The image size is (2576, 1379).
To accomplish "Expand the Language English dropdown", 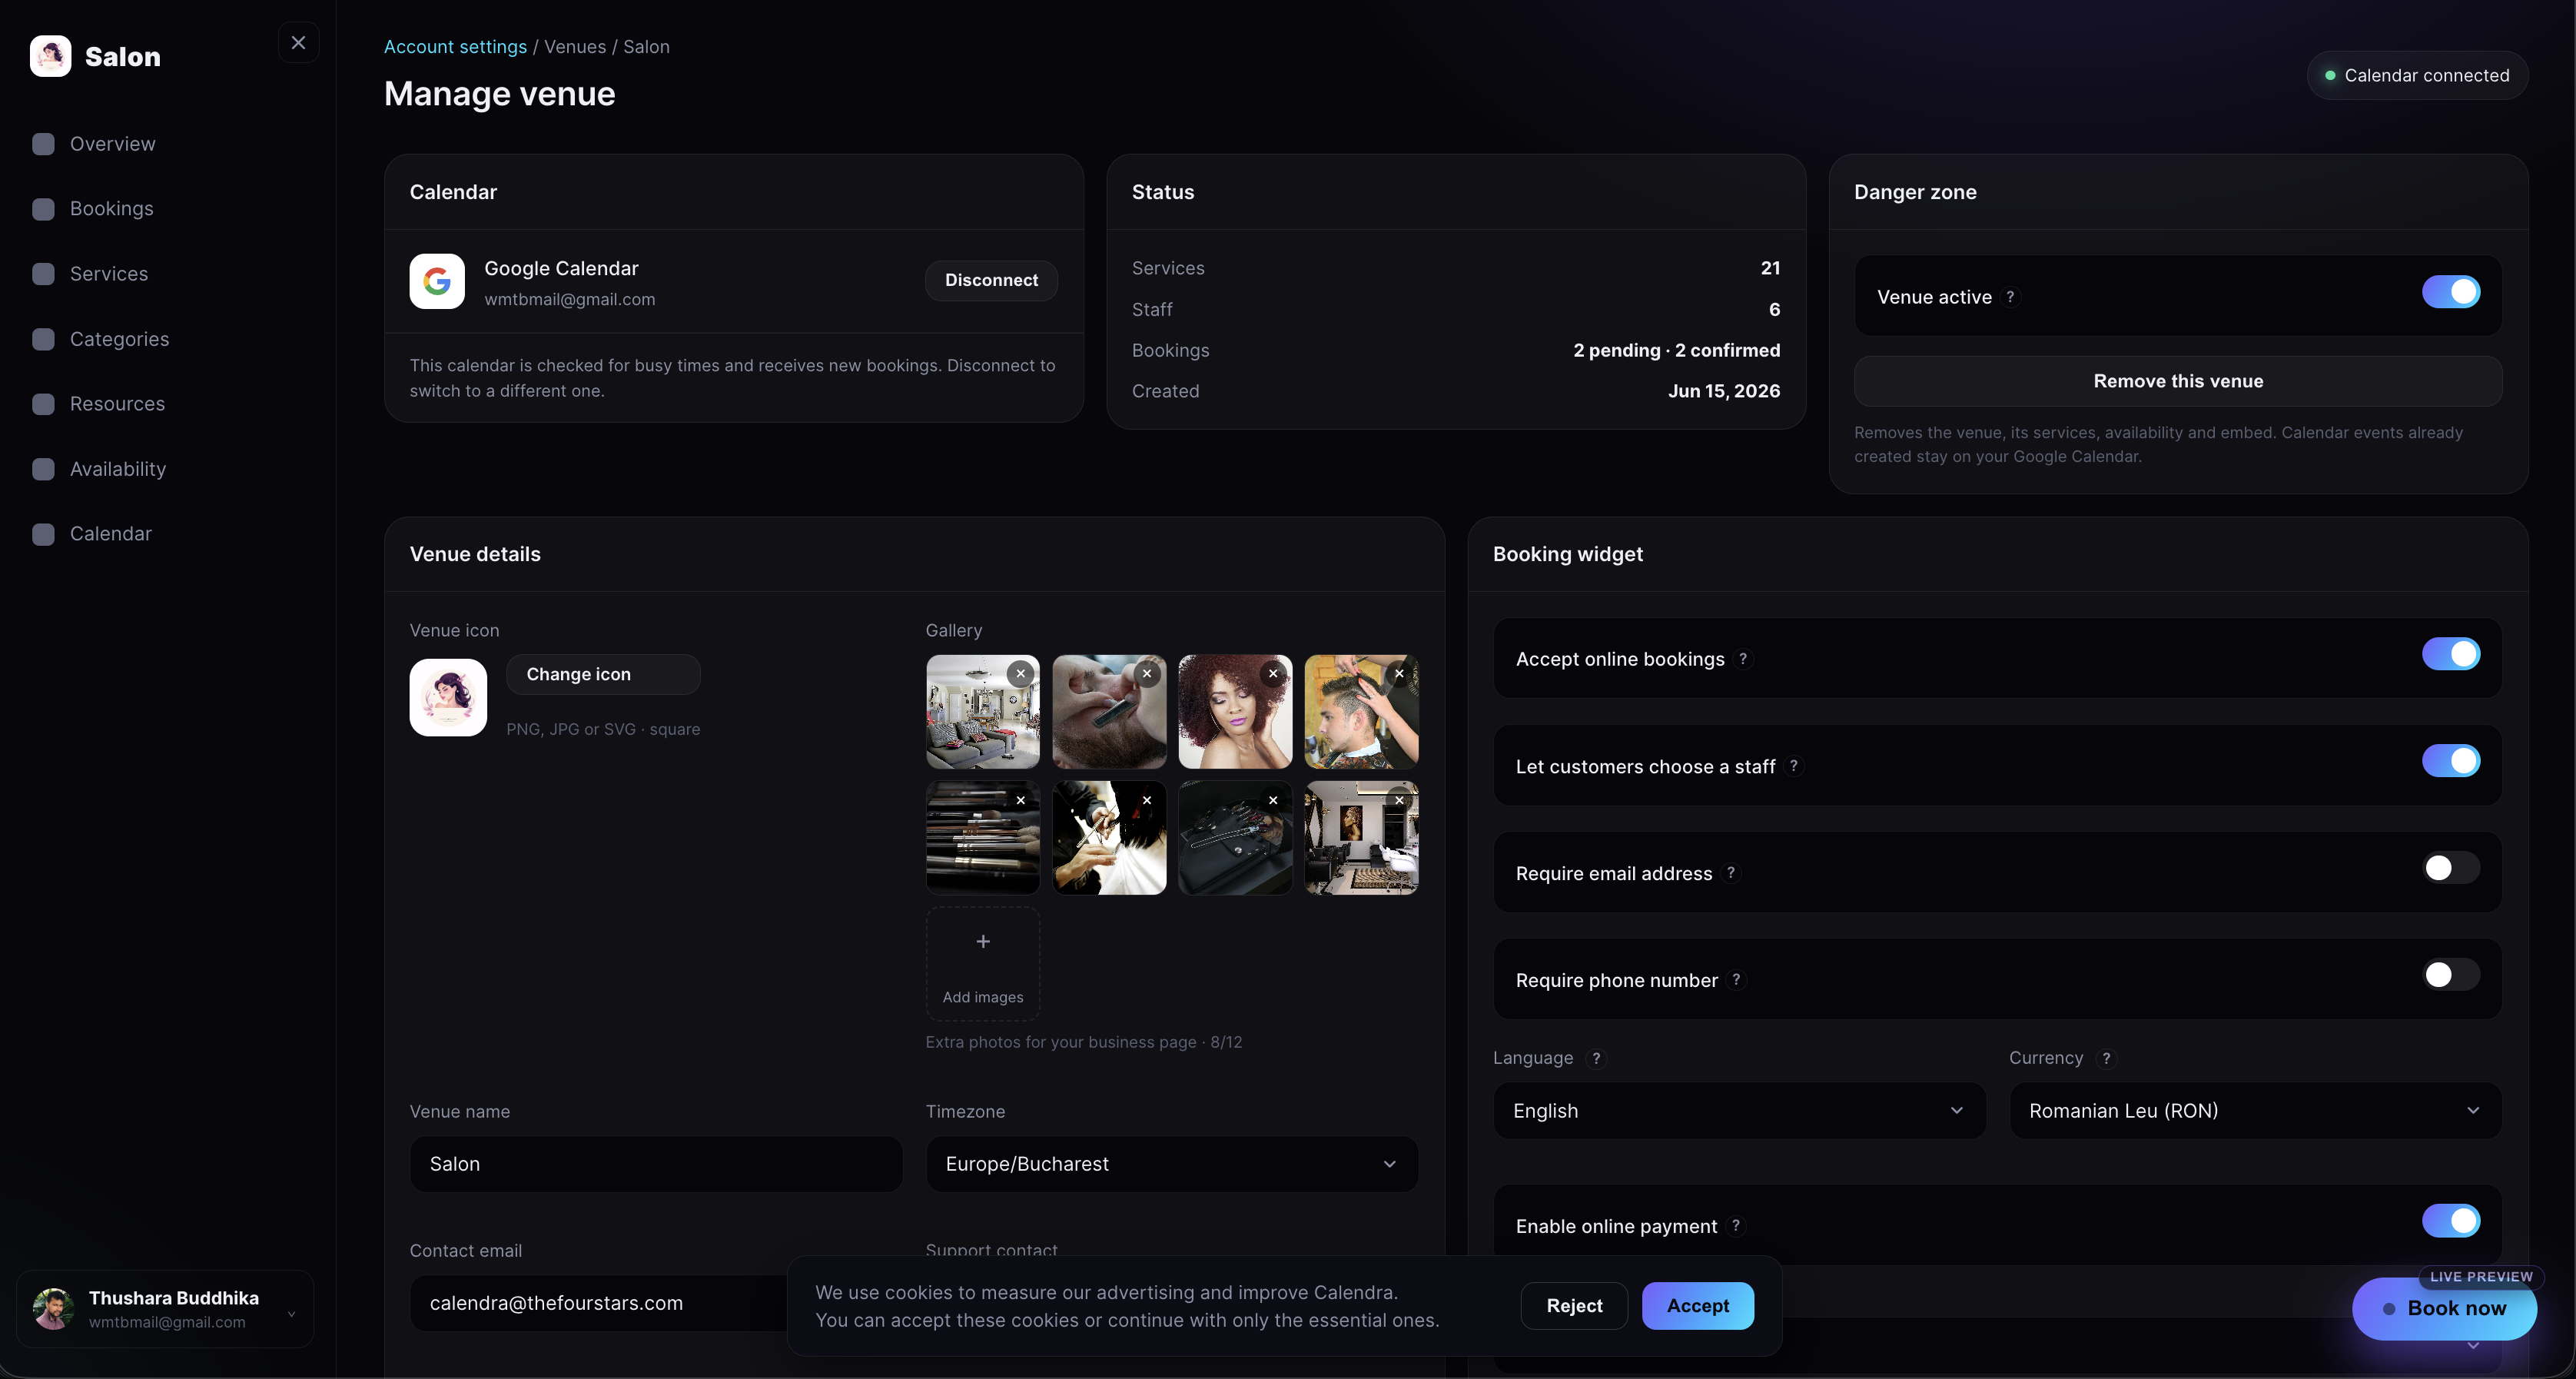I will [1739, 1111].
